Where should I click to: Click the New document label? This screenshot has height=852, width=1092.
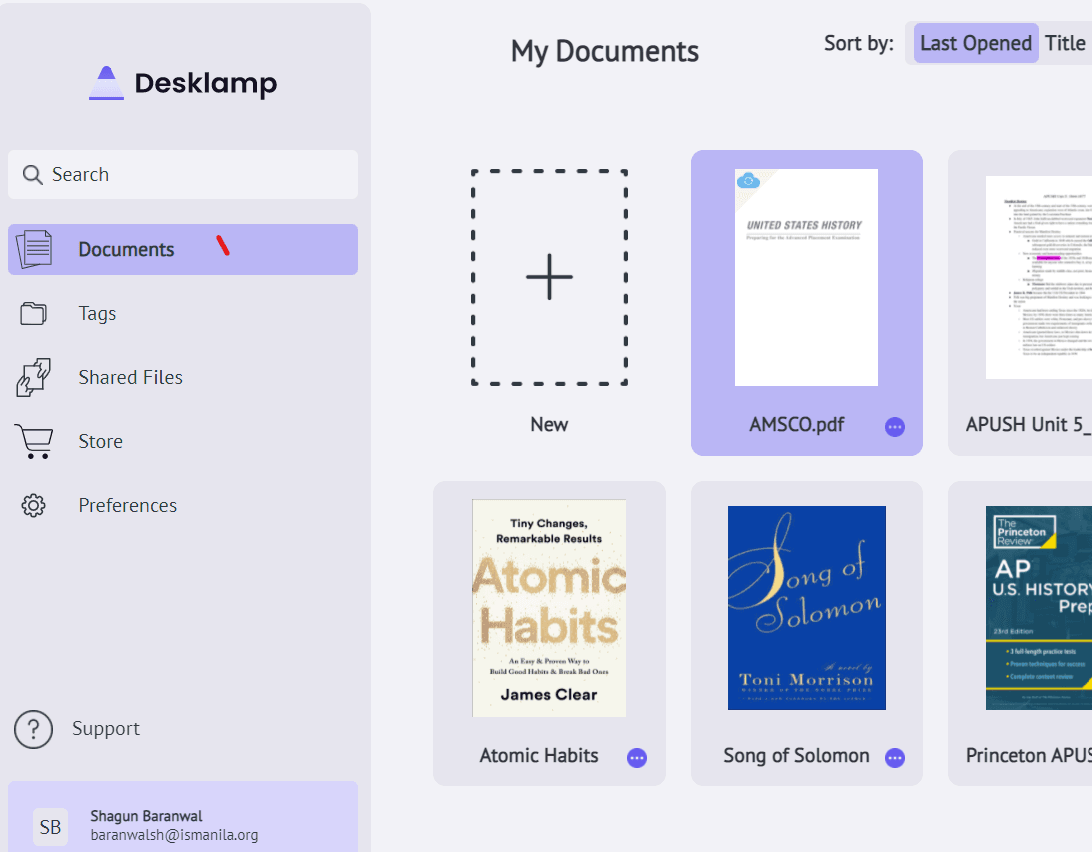549,424
